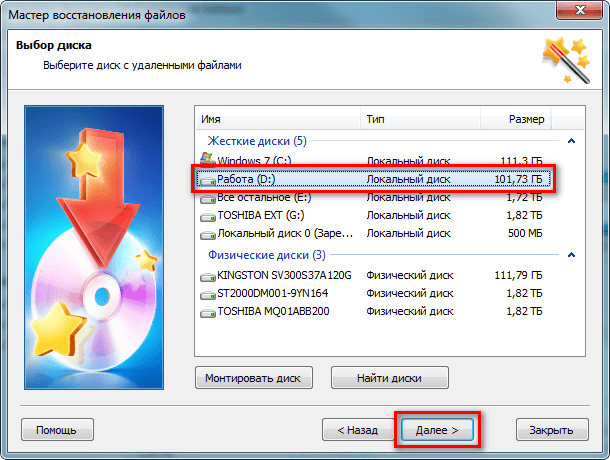
Task: Select the Работа (D:) drive name
Action: [246, 179]
